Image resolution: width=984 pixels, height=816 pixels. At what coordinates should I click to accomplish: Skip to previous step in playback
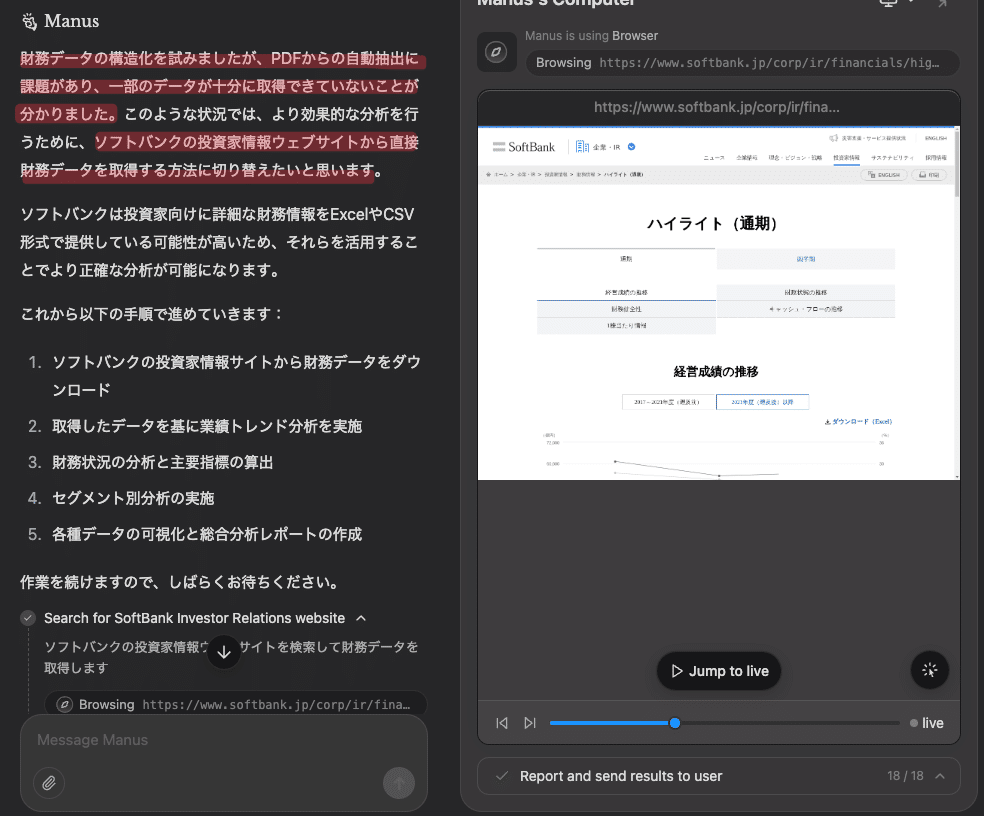[502, 723]
